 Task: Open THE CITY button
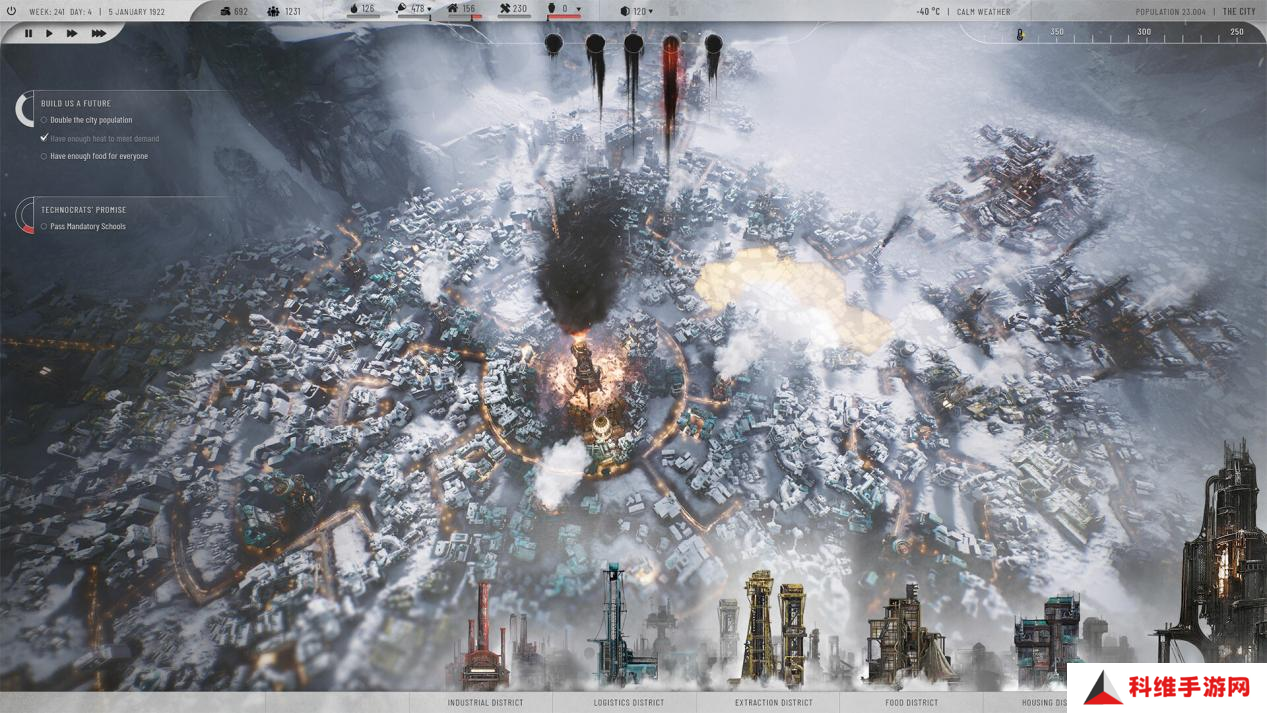[1239, 12]
